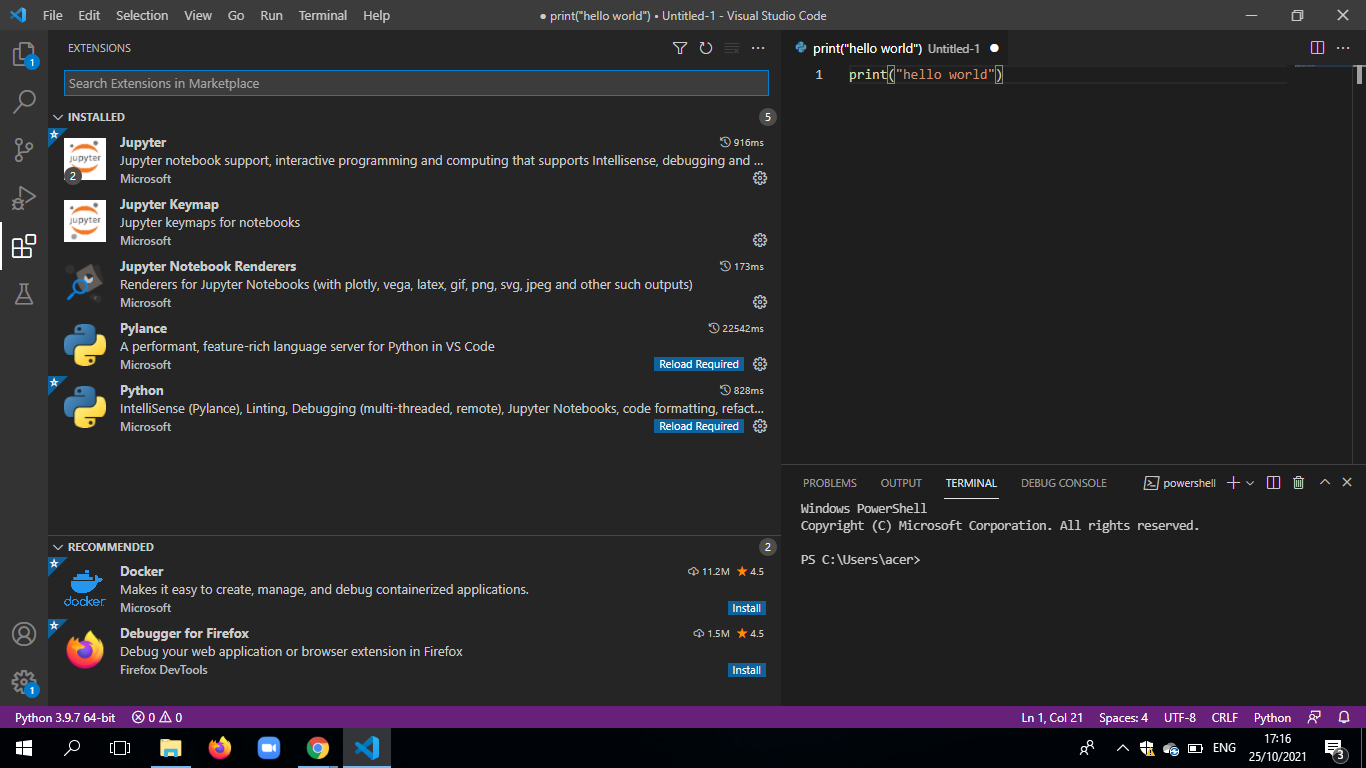The image size is (1366, 768).
Task: Open the Jupyter extension settings gear
Action: coord(760,178)
